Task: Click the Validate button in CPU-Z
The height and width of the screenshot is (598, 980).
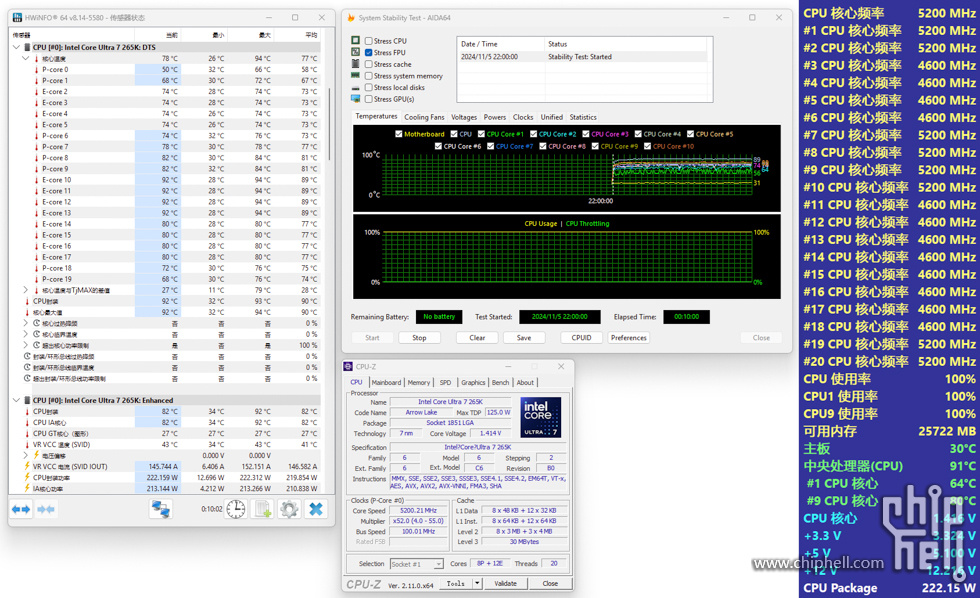Action: (x=506, y=584)
